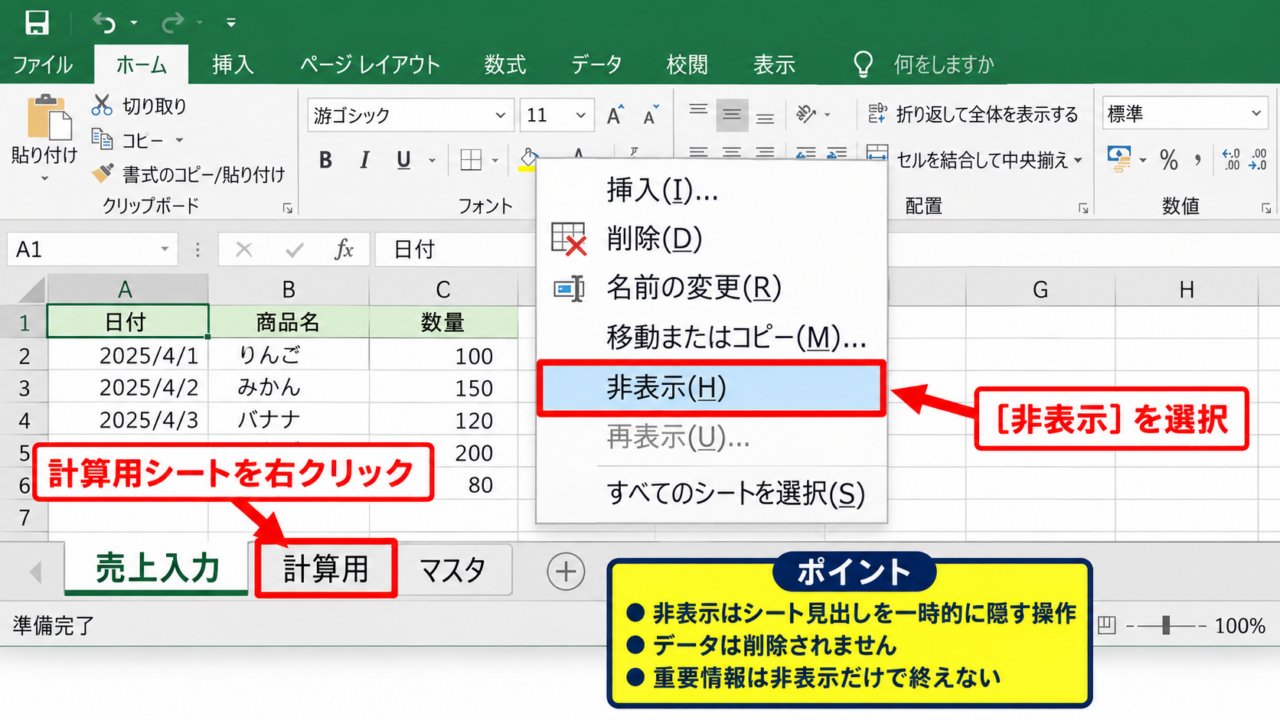
Task: Click the percent style icon
Action: (x=1169, y=160)
